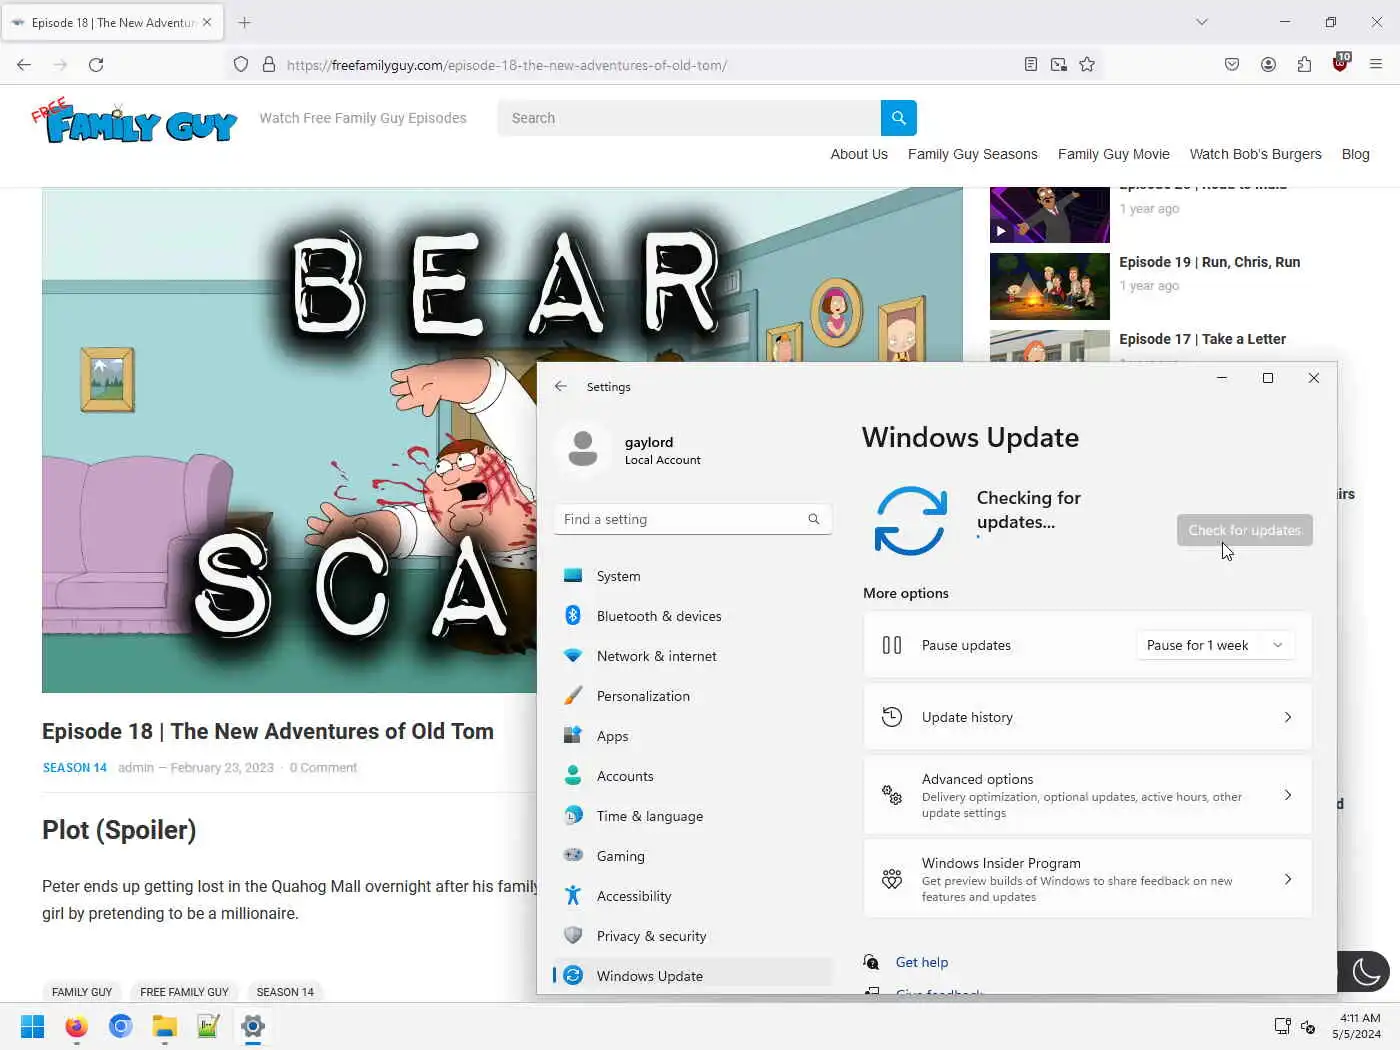Click Firefox list all tabs chevron

(1202, 22)
